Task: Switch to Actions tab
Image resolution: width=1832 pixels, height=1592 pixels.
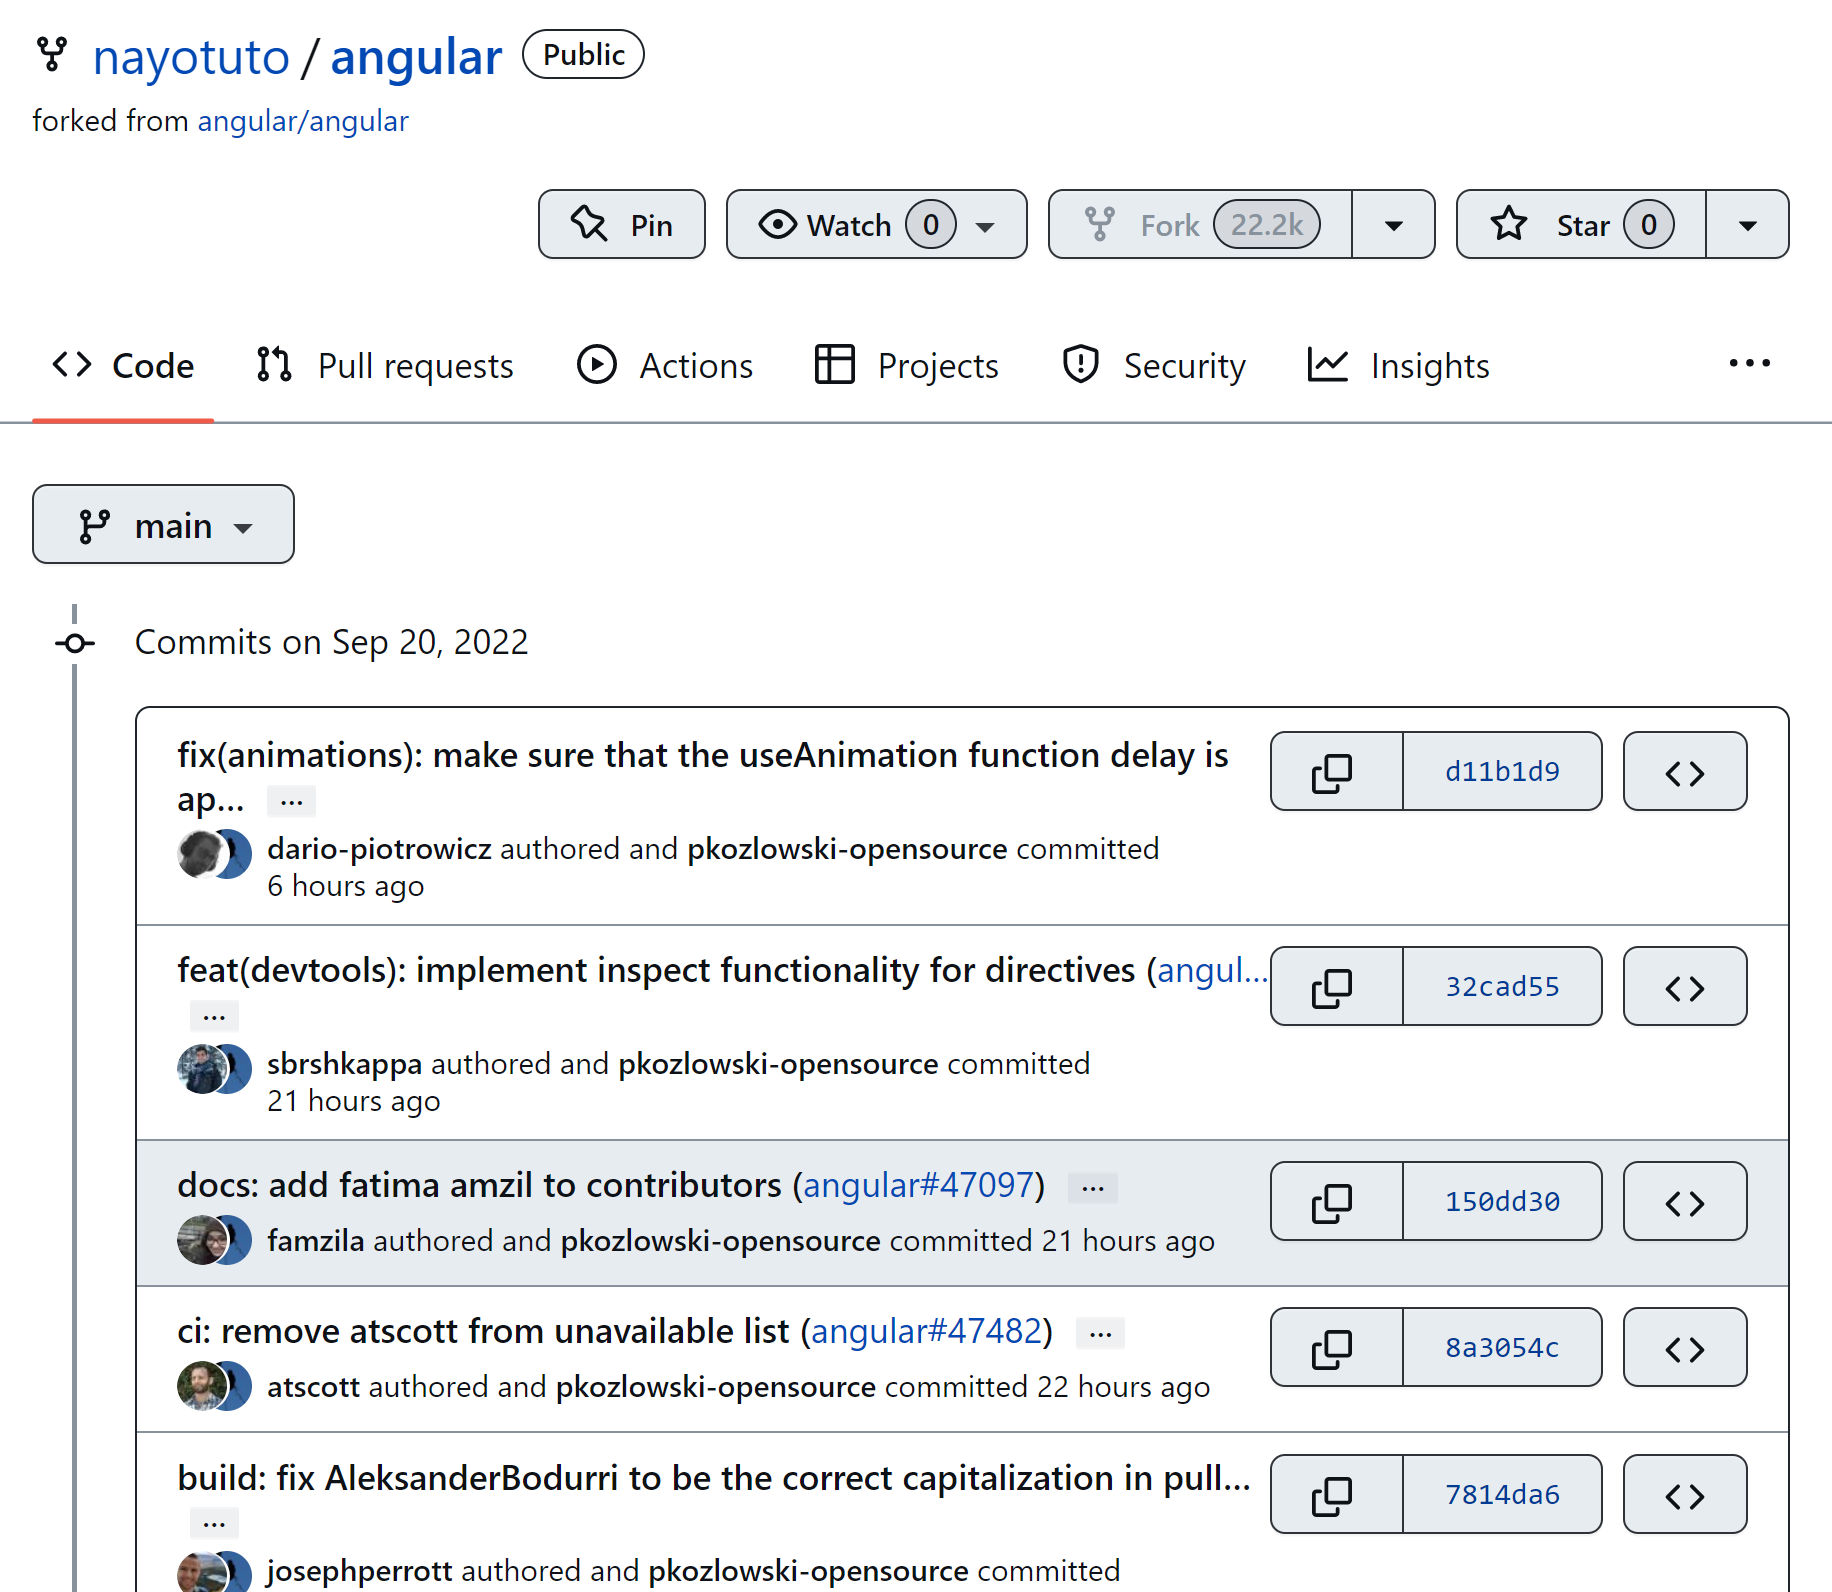Action: click(x=665, y=365)
